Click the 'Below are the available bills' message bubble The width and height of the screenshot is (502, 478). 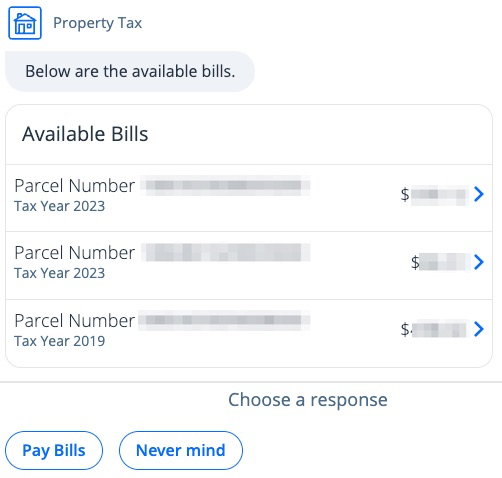pyautogui.click(x=130, y=71)
